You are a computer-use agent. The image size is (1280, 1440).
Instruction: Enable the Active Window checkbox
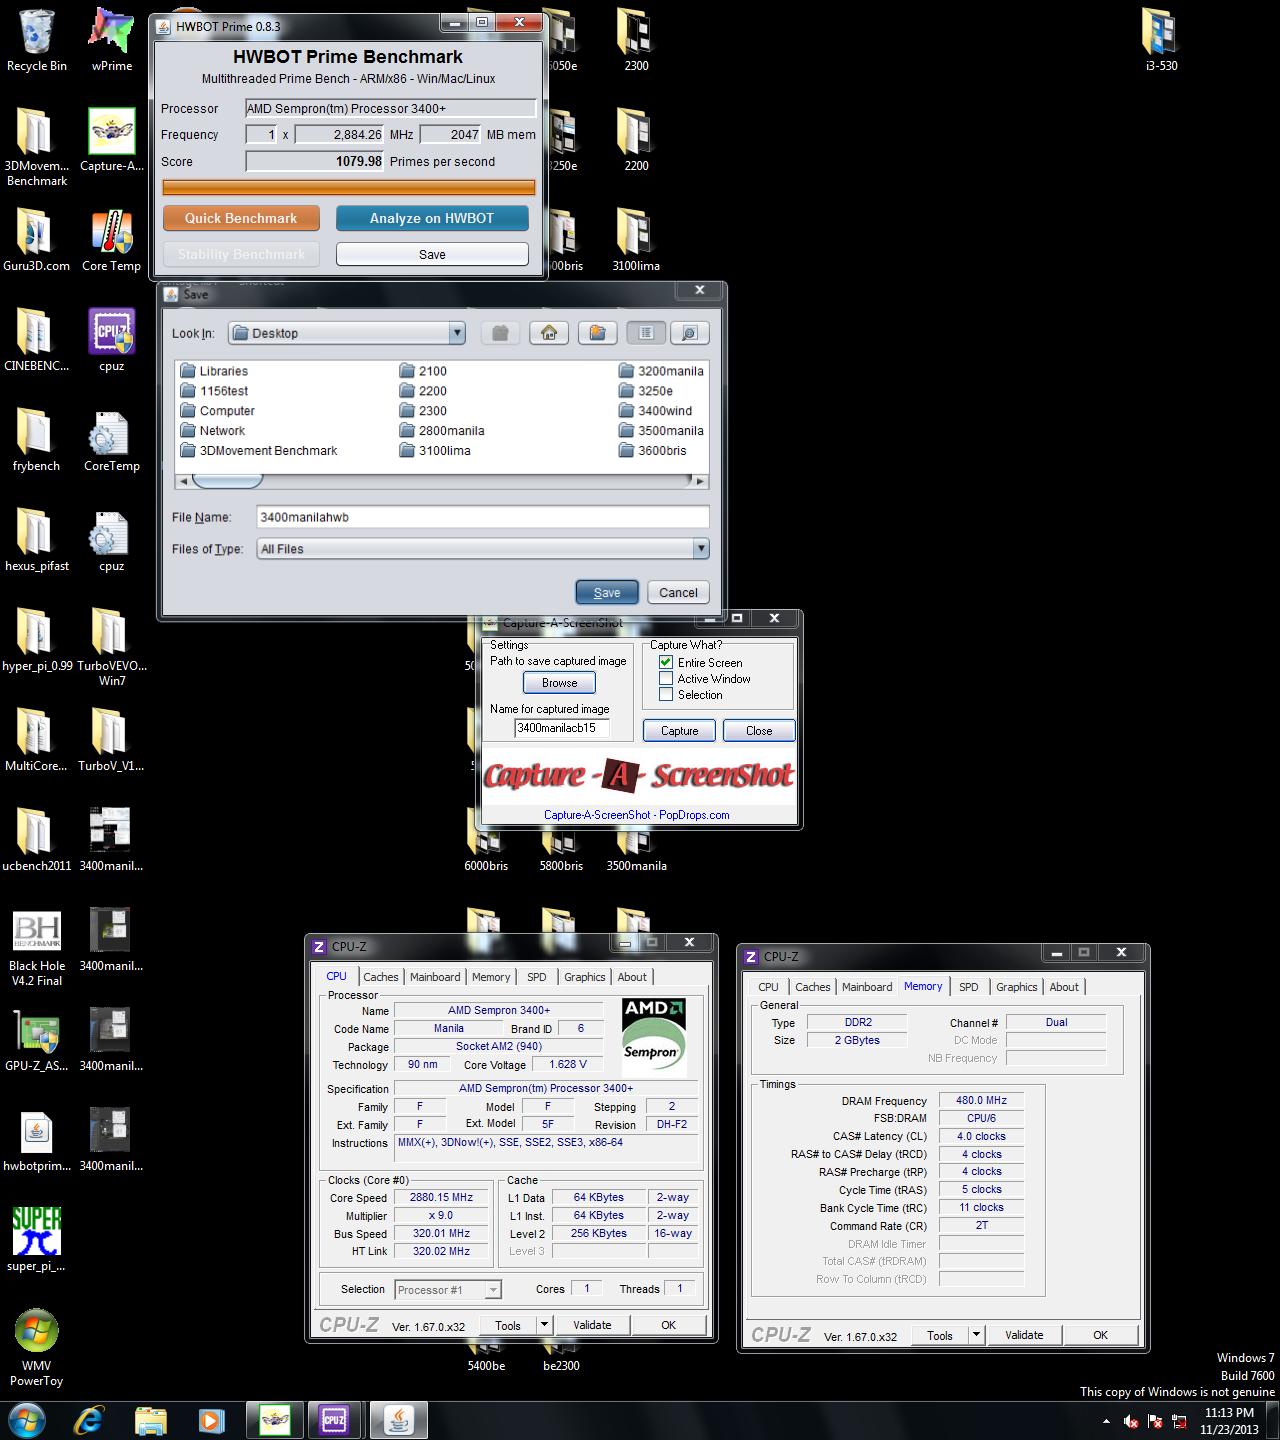(666, 678)
